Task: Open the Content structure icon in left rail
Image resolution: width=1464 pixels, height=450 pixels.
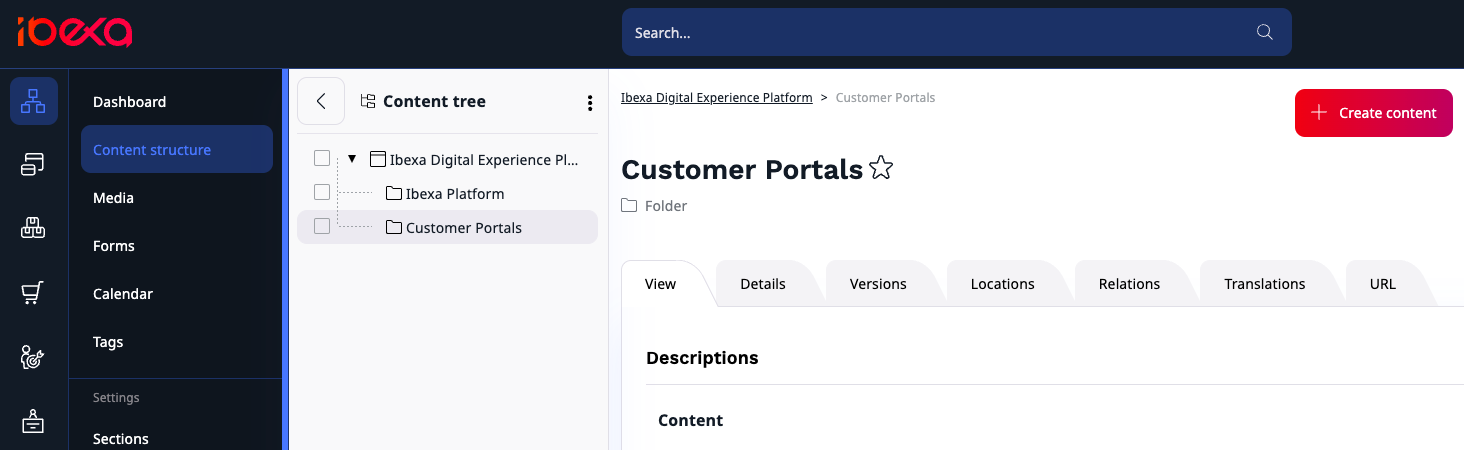Action: [x=34, y=101]
